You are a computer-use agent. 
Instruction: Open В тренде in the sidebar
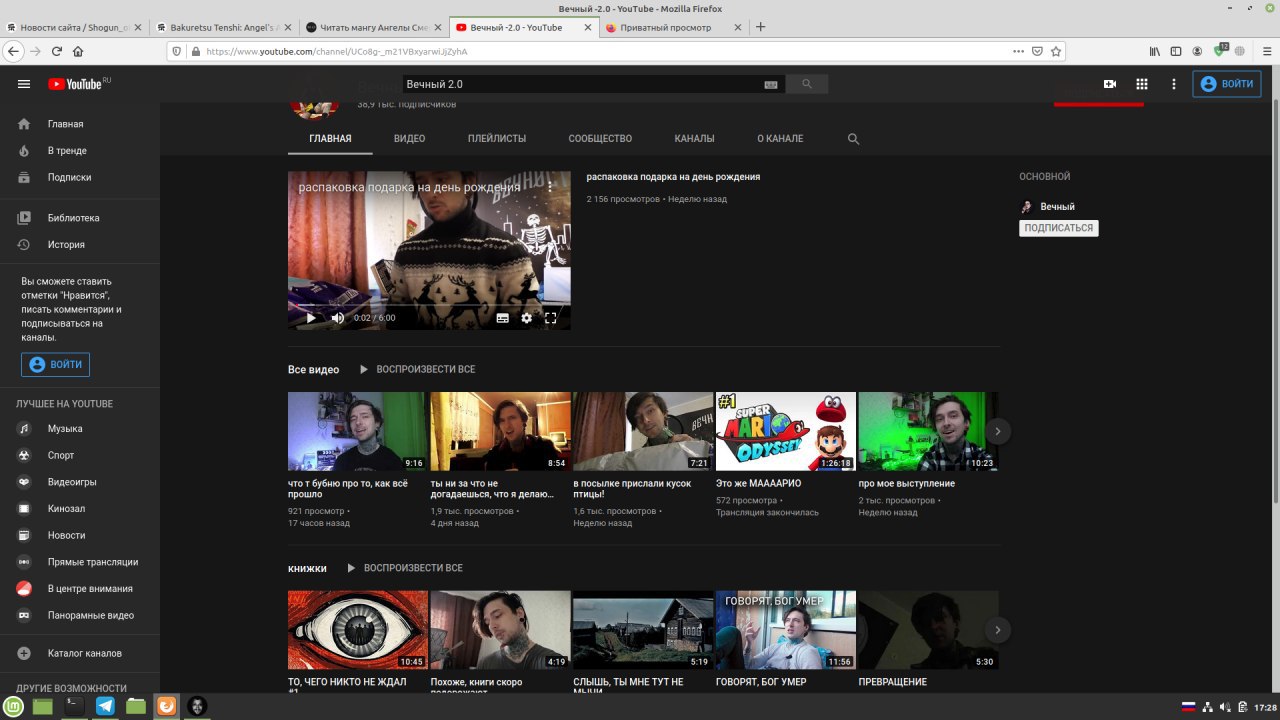(x=80, y=151)
